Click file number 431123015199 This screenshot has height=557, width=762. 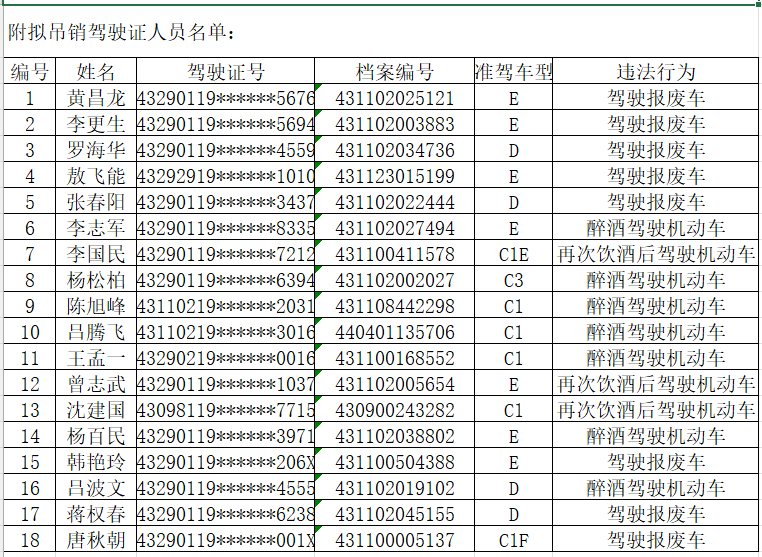(395, 176)
